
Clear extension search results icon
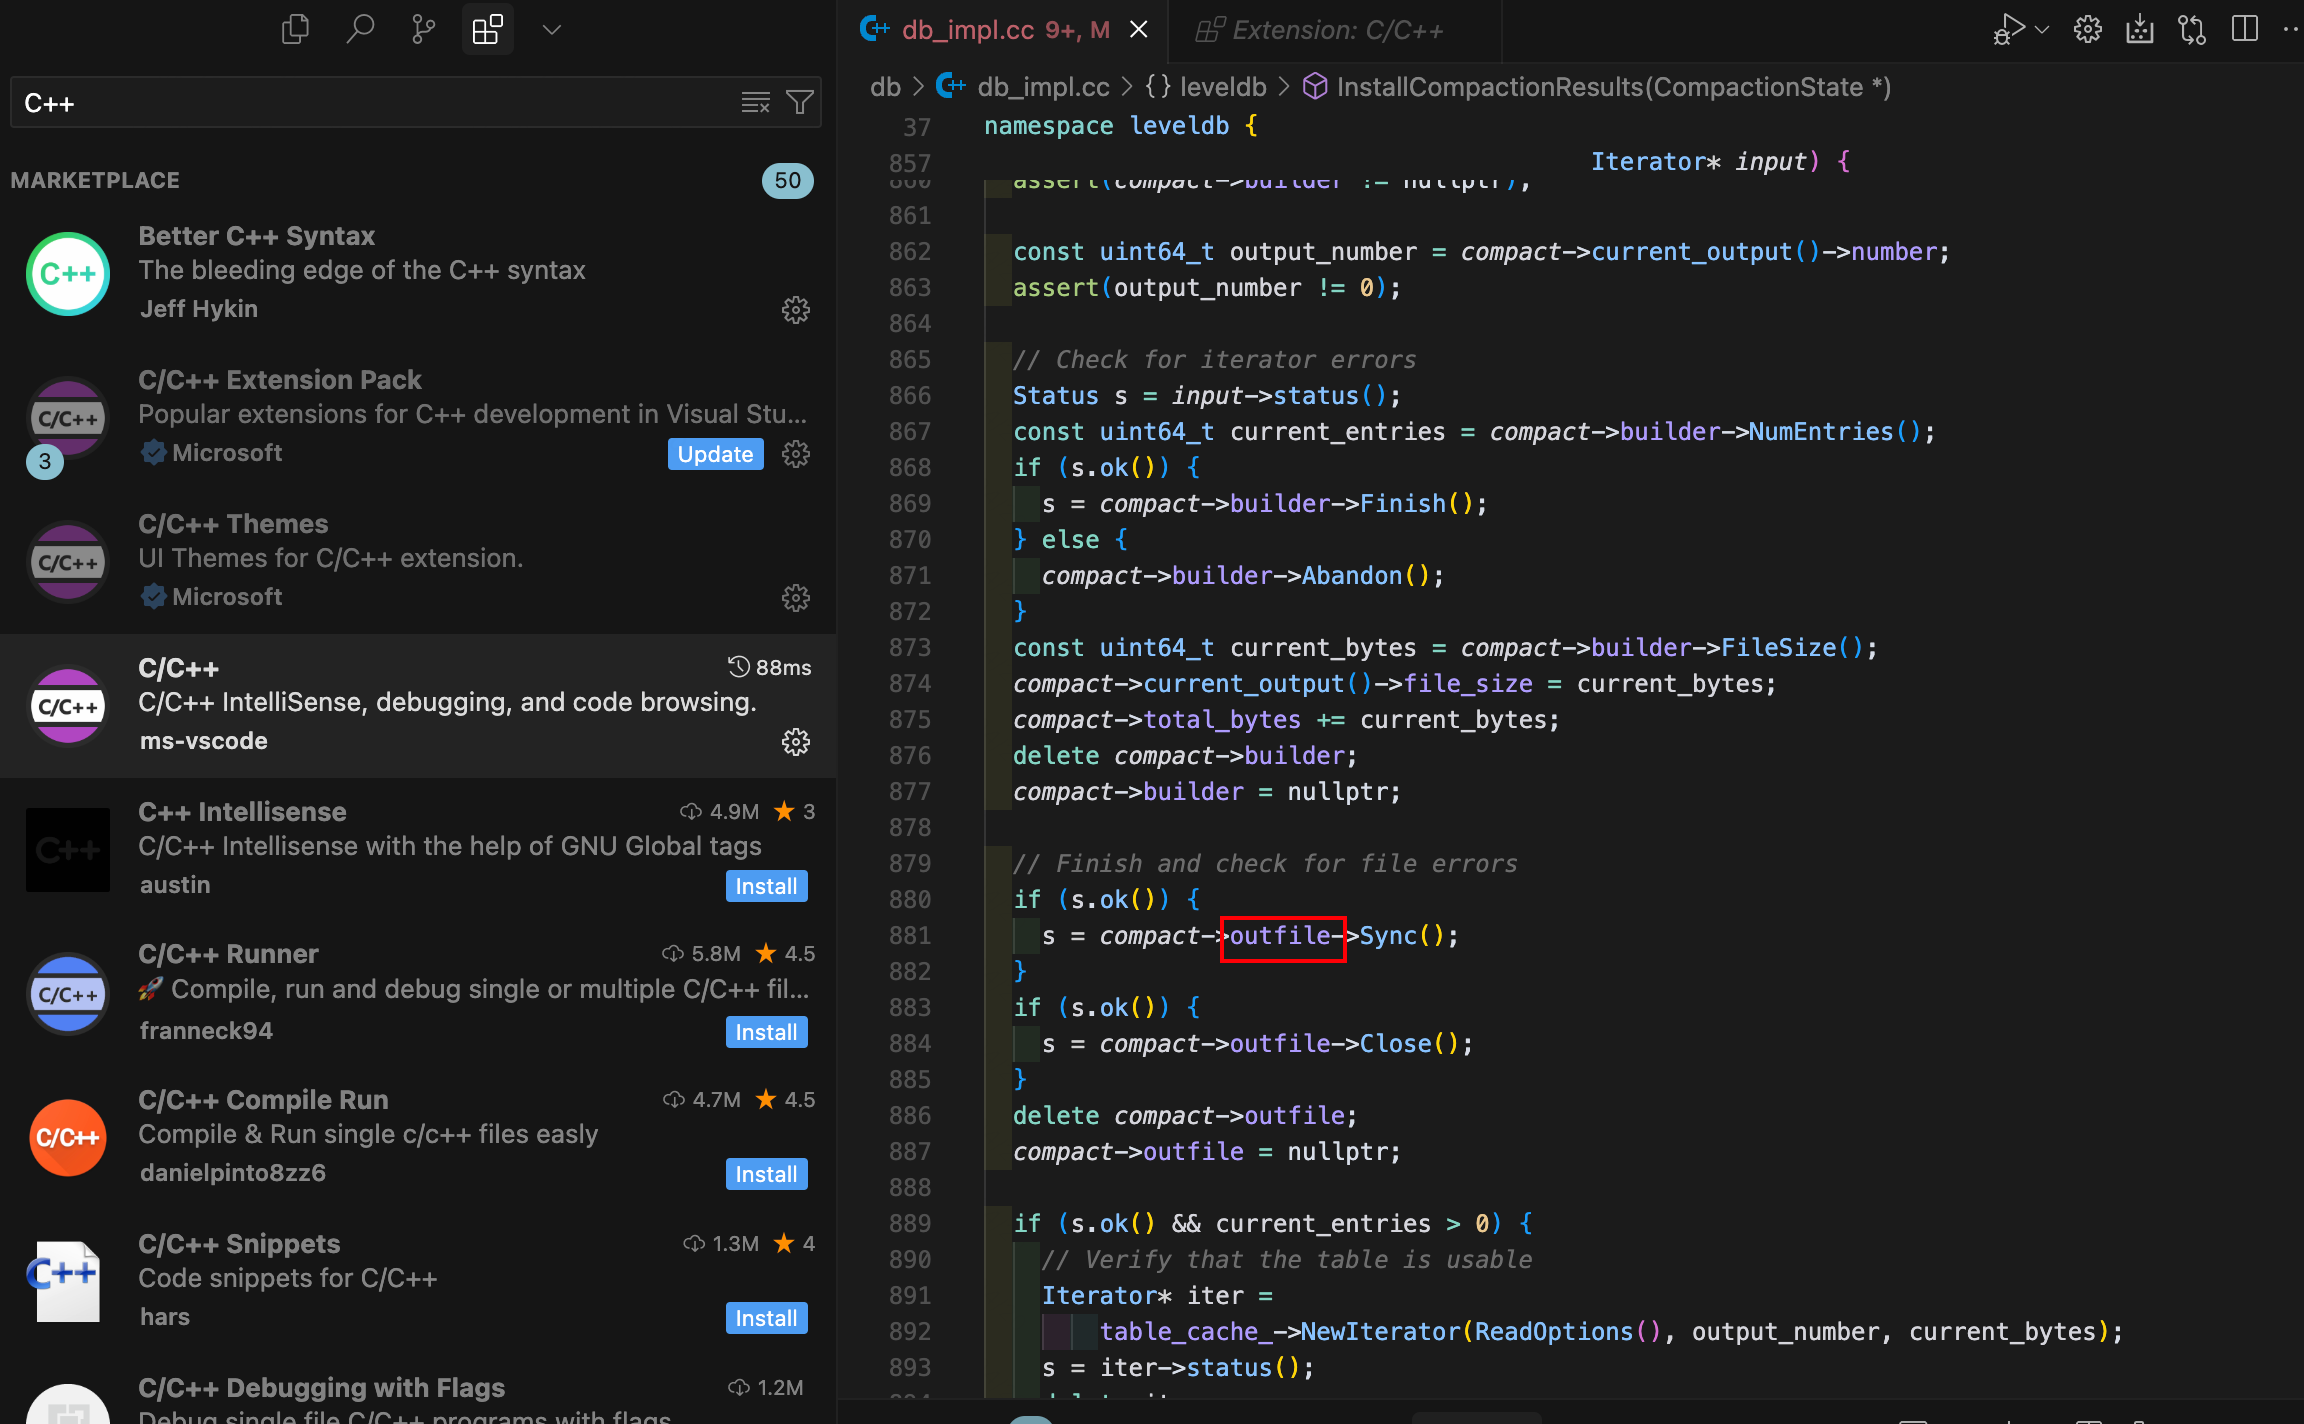pos(755,102)
